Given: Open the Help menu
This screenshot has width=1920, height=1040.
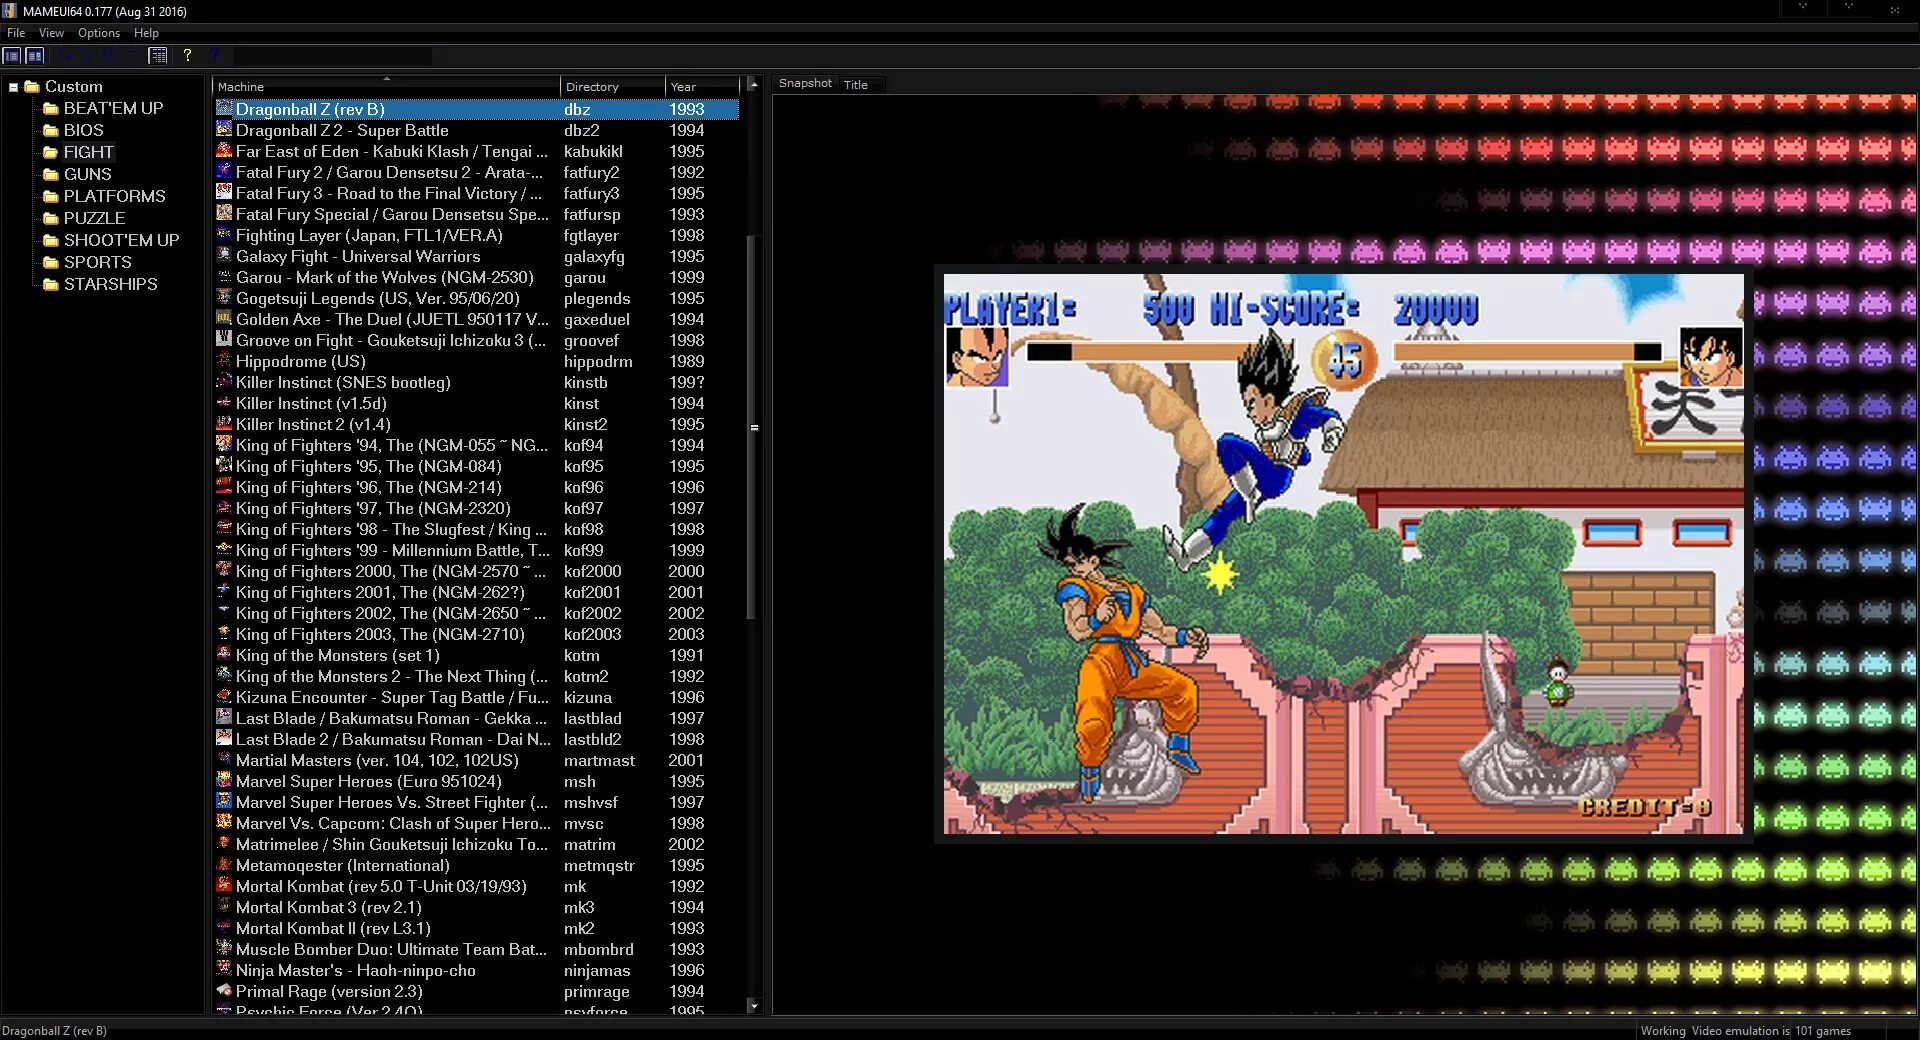Looking at the screenshot, I should point(146,33).
